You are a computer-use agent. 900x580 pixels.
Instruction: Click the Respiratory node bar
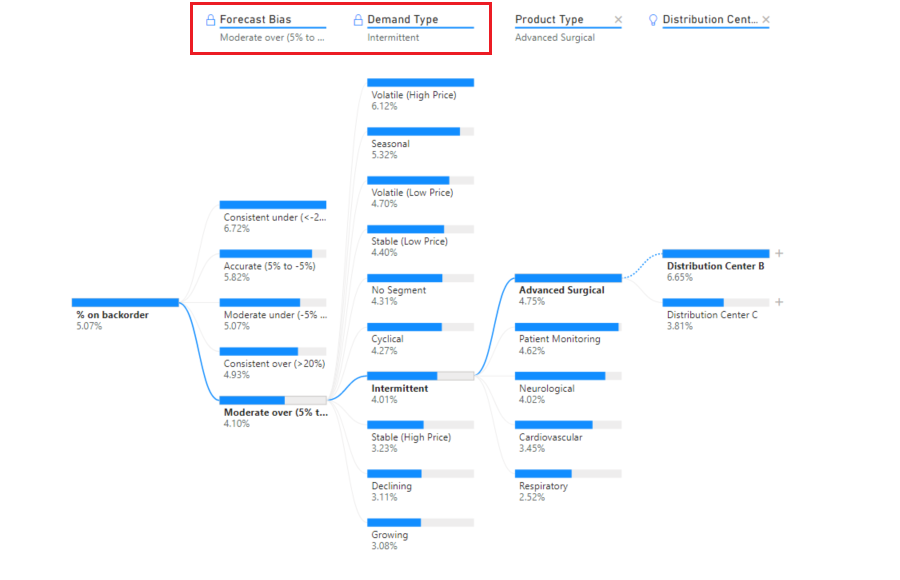(568, 474)
